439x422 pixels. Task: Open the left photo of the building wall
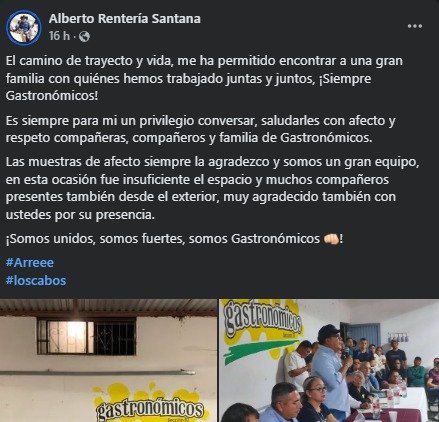(x=108, y=360)
